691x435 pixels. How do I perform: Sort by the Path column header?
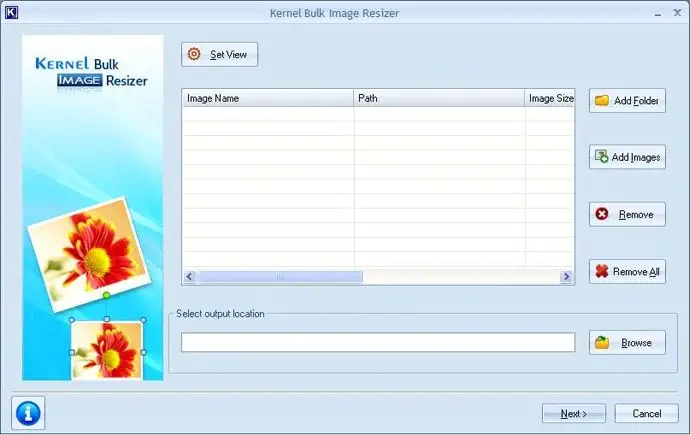[439, 98]
